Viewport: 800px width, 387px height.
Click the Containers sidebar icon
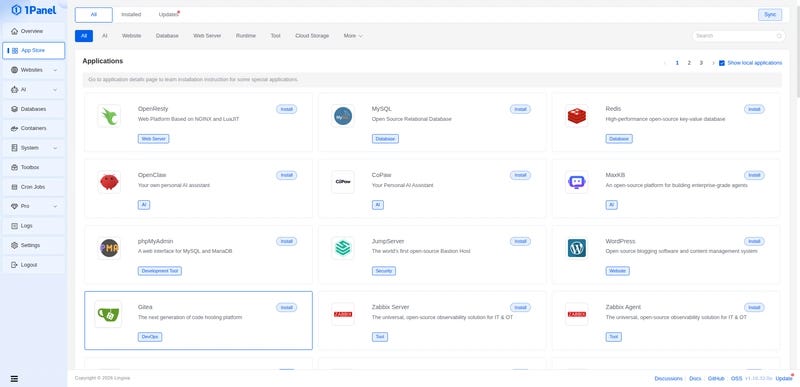[x=14, y=128]
